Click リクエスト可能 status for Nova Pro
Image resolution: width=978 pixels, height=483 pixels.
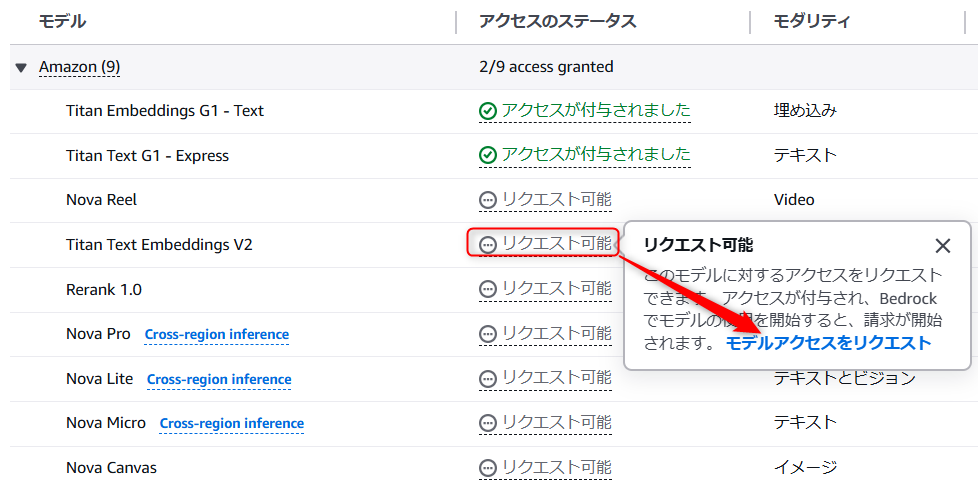(545, 334)
